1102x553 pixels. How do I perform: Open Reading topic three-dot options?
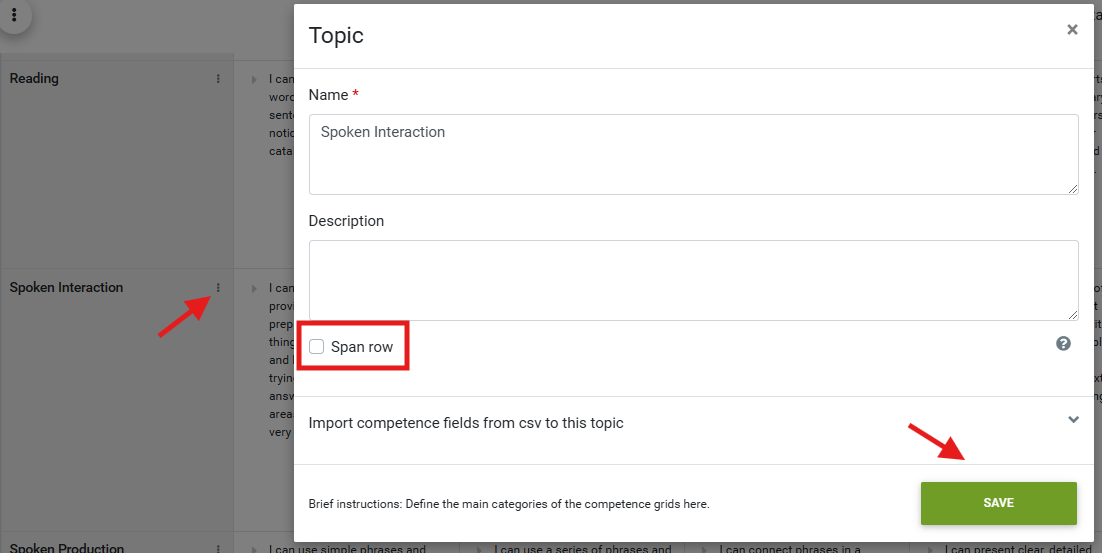click(218, 79)
